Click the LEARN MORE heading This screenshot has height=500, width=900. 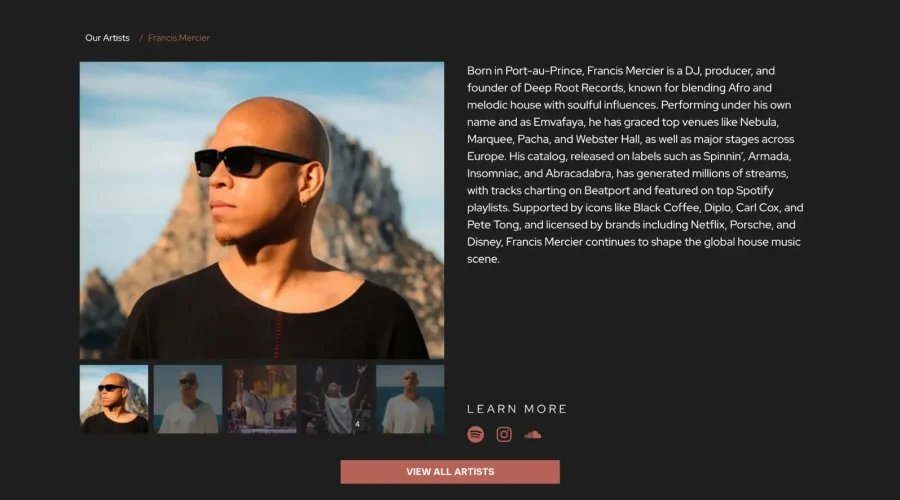[517, 409]
